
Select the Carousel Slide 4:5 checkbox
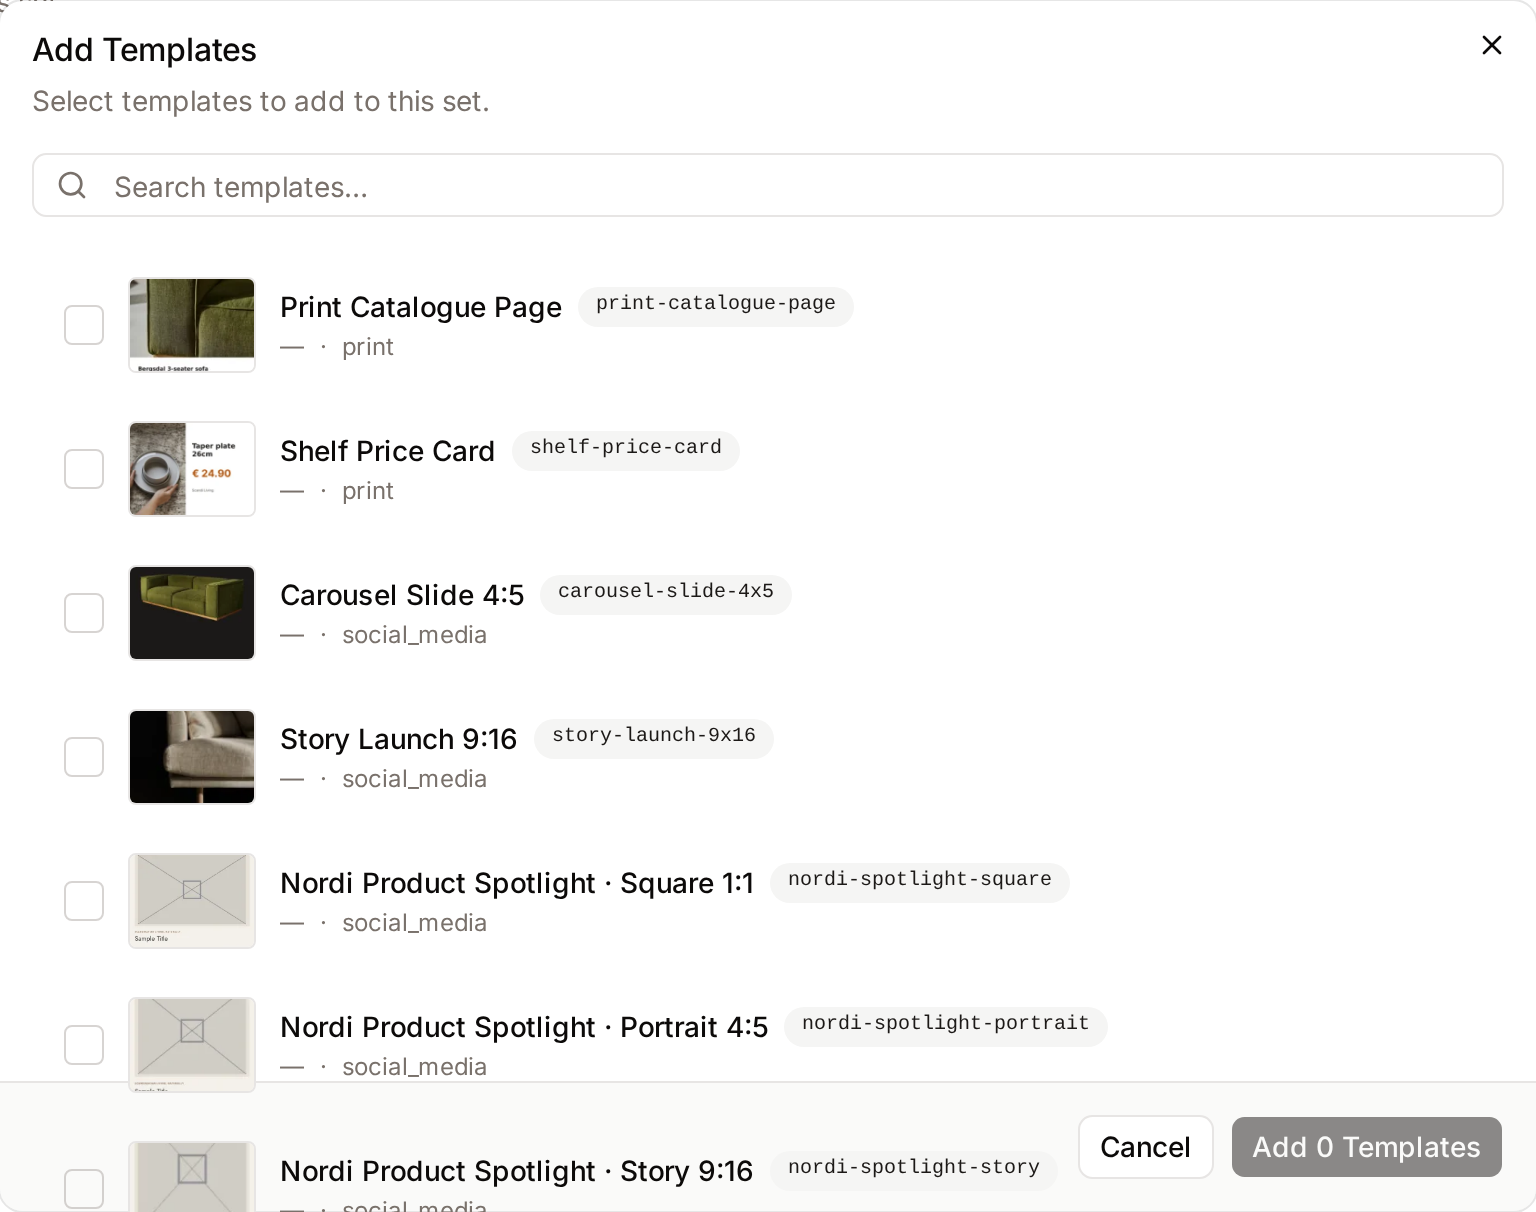(x=84, y=613)
